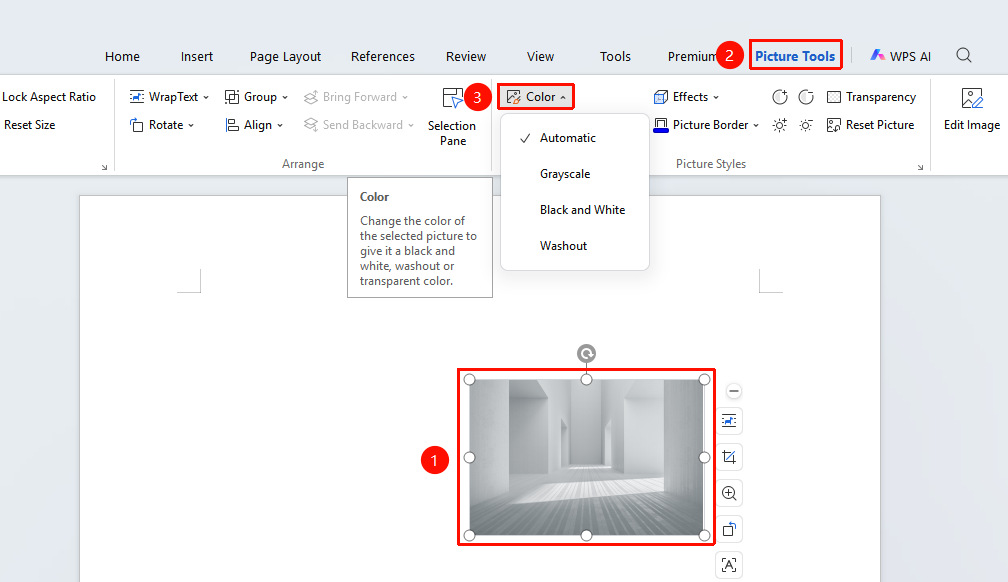Screen dimensions: 1008x582
Task: Open the Edit Image tool
Action: click(972, 109)
